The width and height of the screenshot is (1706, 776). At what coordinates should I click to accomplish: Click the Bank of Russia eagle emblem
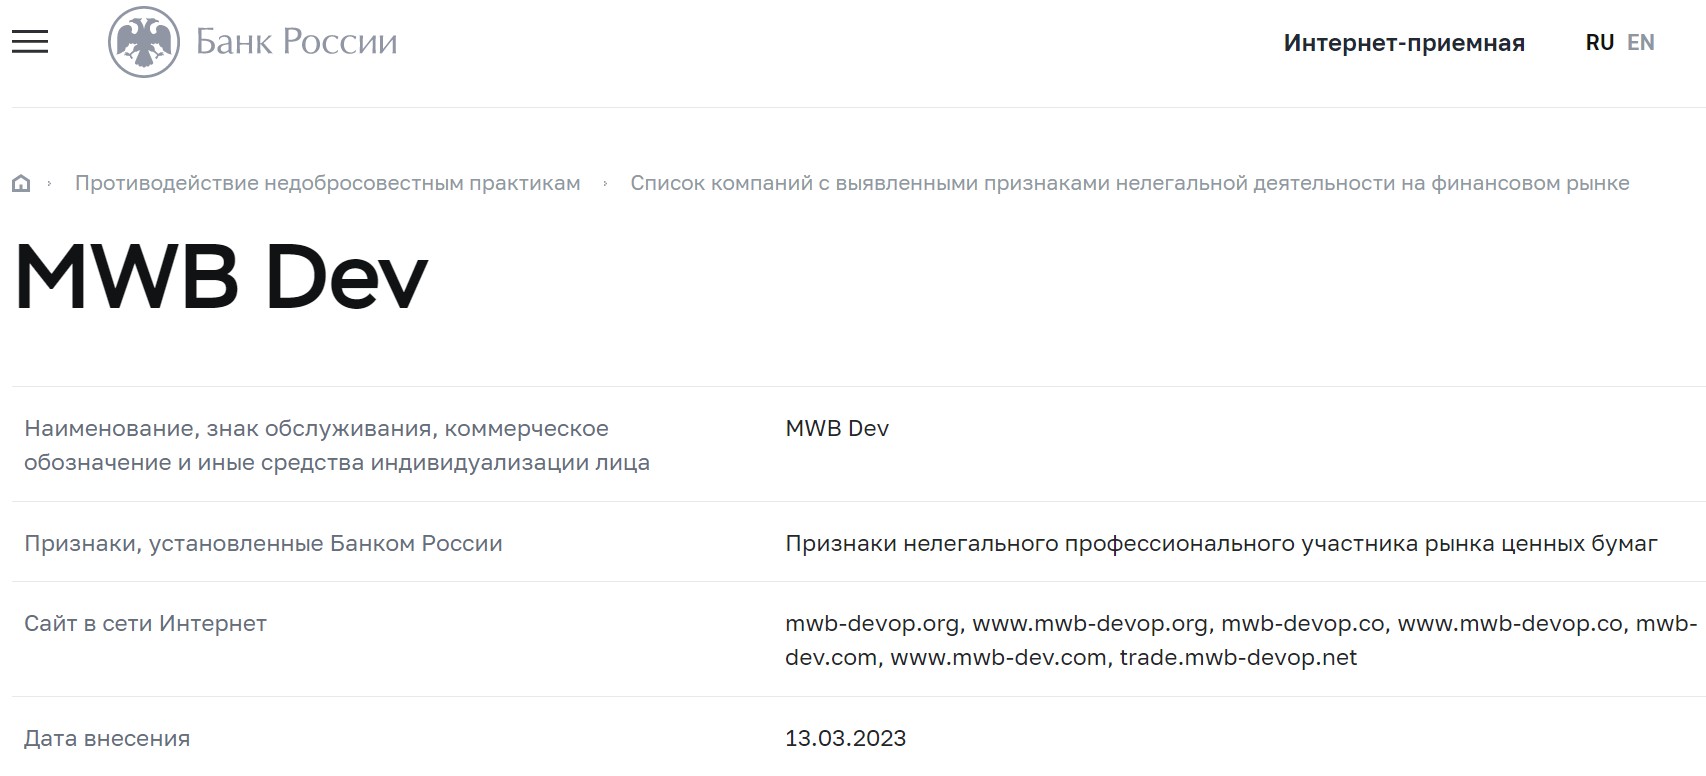[144, 42]
